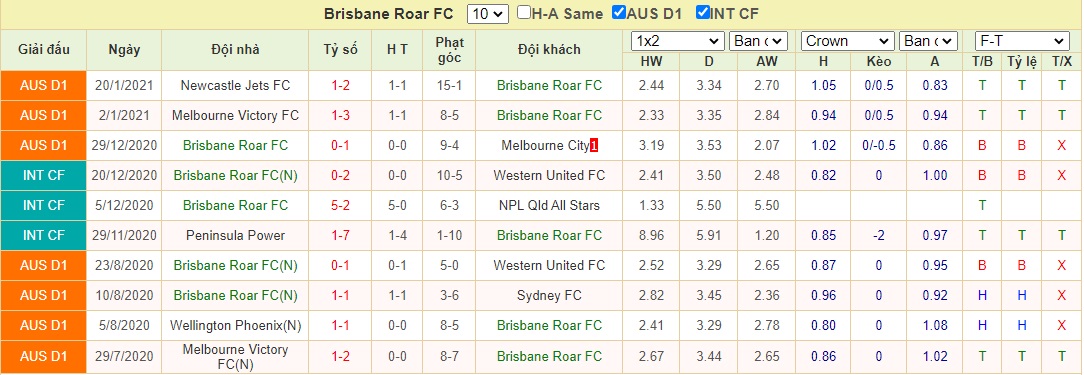Select the AUS D1 tag on 29/12/2020
Viewport: 1084px width, 375px height.
pyautogui.click(x=44, y=145)
